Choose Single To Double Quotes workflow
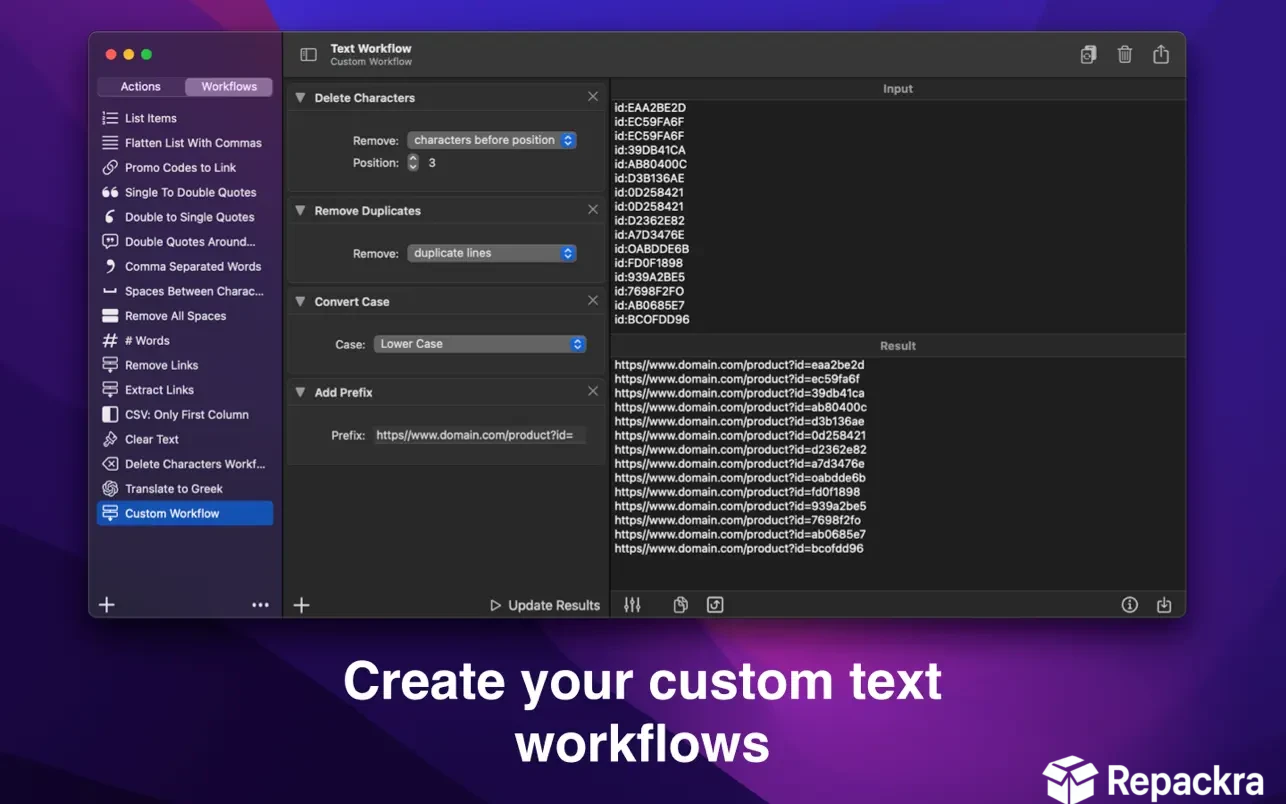 [x=185, y=192]
